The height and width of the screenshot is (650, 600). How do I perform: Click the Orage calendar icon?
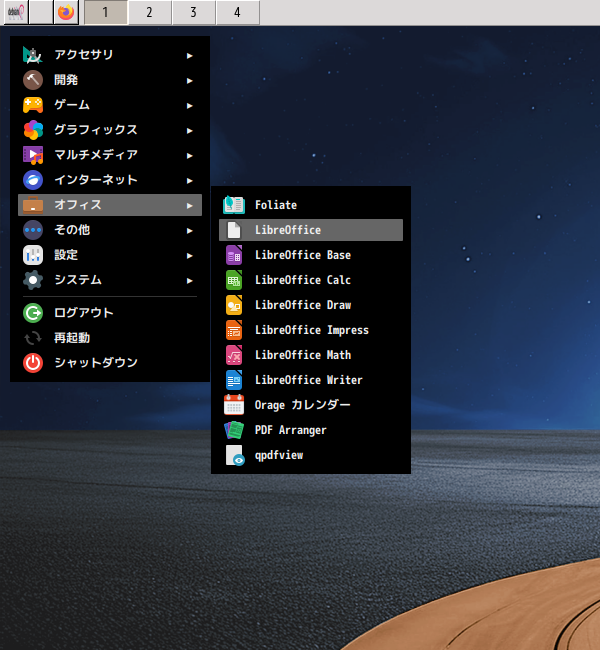tap(234, 405)
